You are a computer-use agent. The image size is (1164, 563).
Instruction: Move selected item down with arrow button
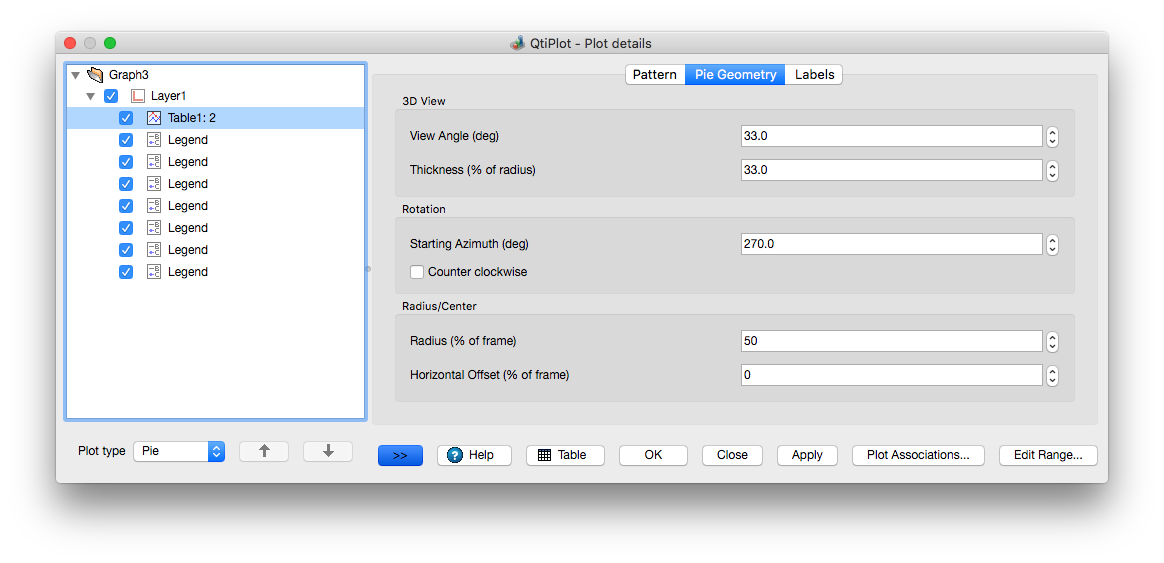pos(328,451)
